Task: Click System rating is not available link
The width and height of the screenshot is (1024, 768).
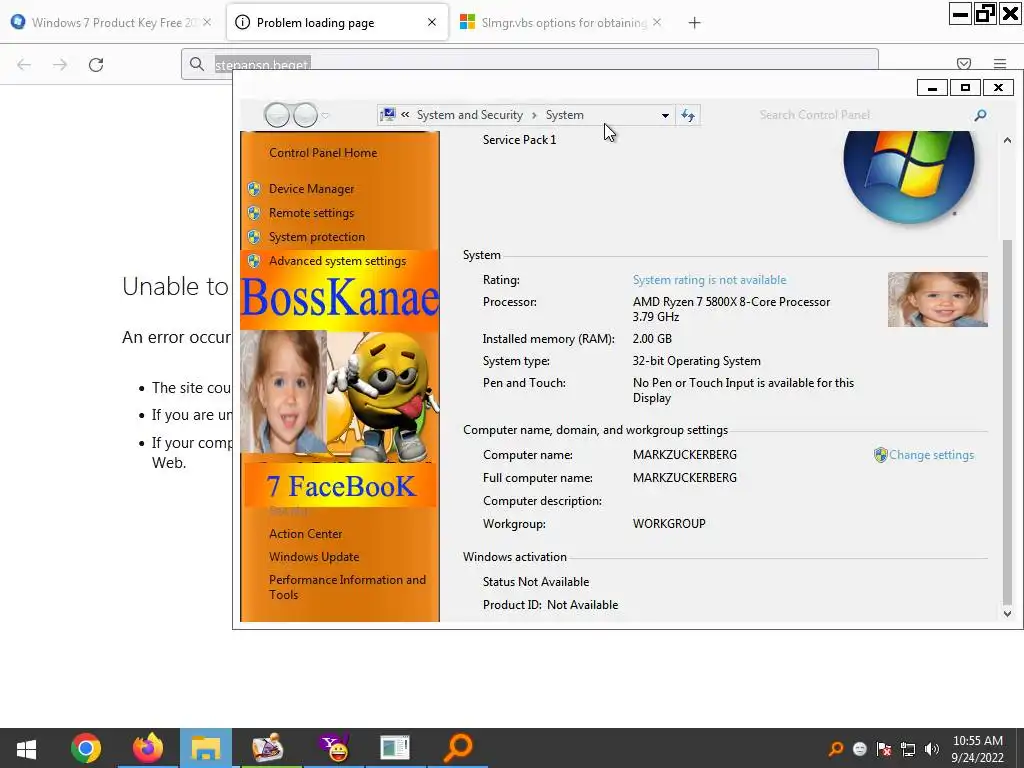Action: (709, 280)
